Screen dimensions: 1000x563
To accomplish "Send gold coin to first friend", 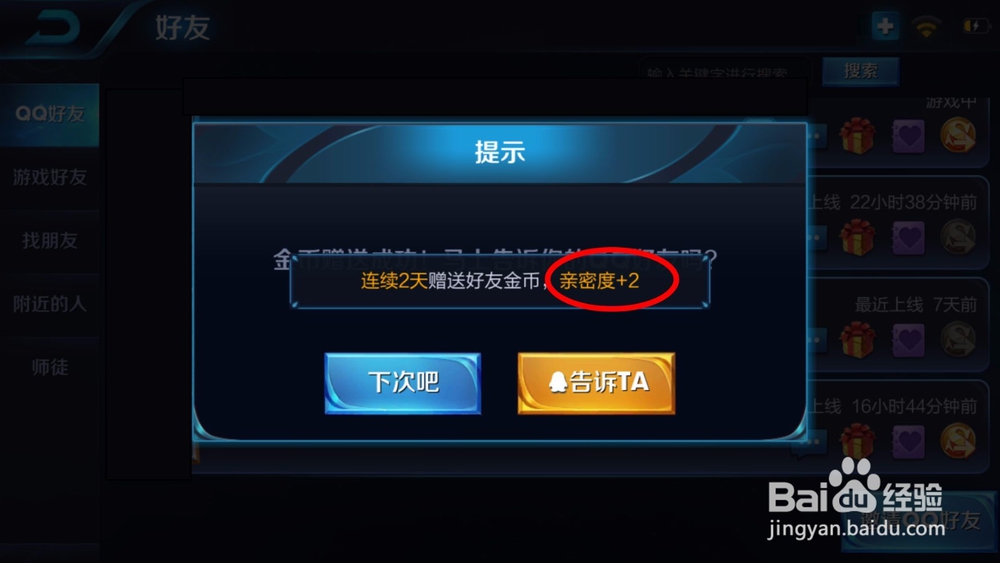I will pyautogui.click(x=958, y=135).
